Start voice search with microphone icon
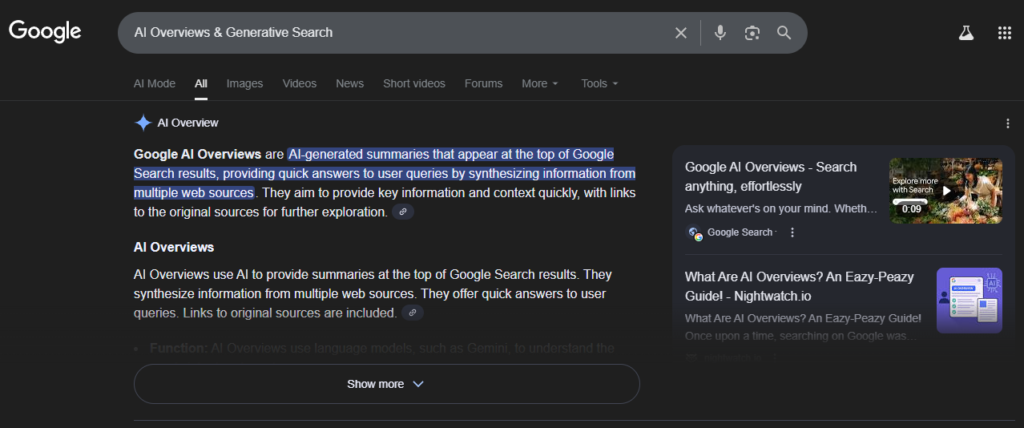Screen dimensions: 1024x428 click(720, 33)
